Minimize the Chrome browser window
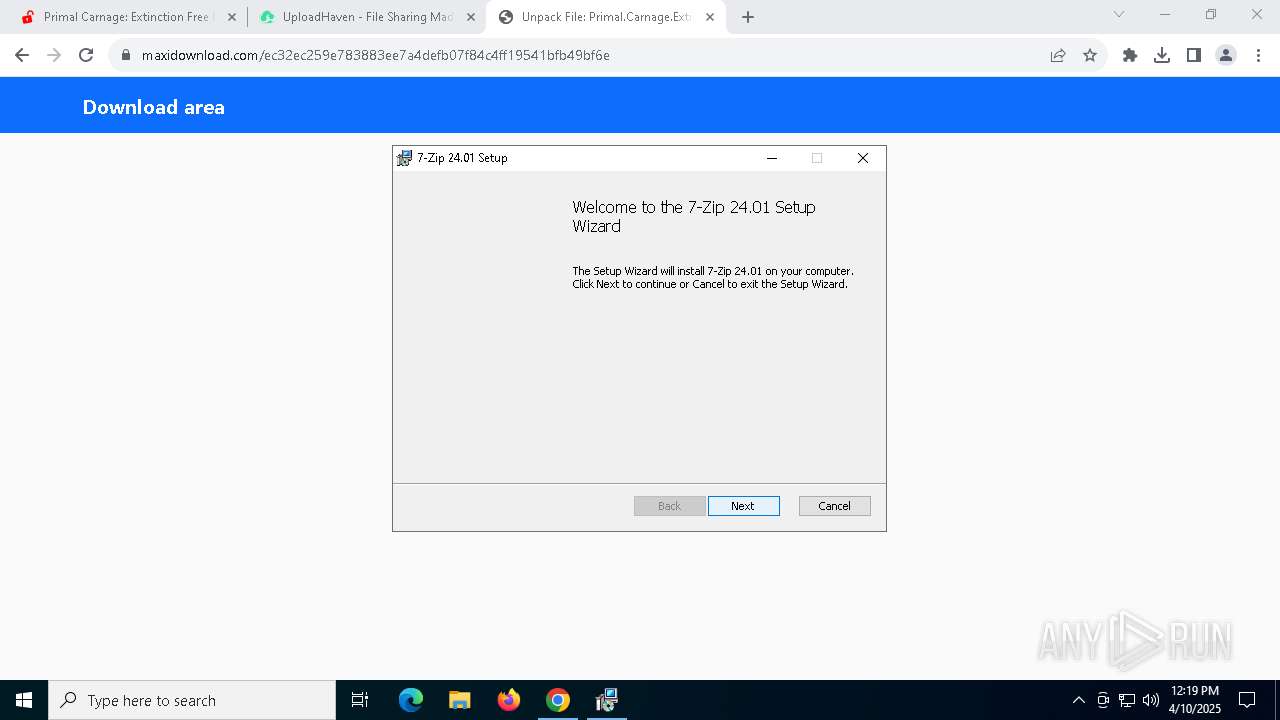 click(1165, 14)
